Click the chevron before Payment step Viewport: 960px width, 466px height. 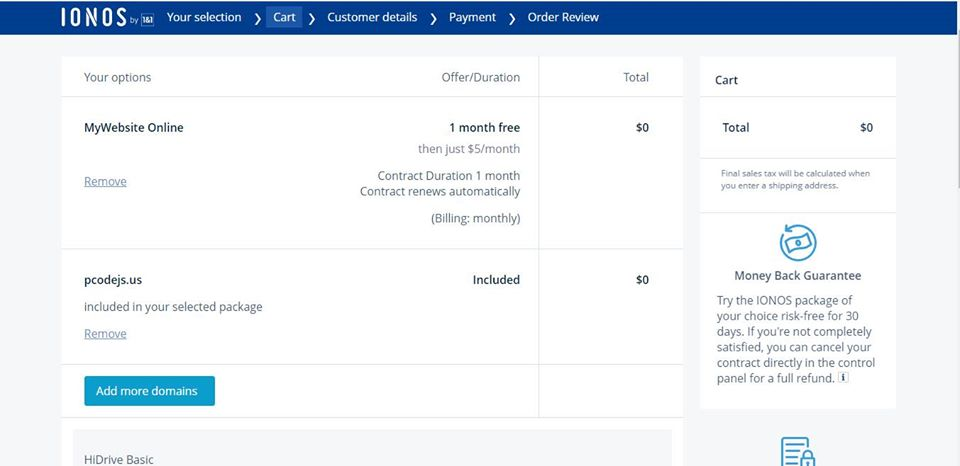[433, 18]
